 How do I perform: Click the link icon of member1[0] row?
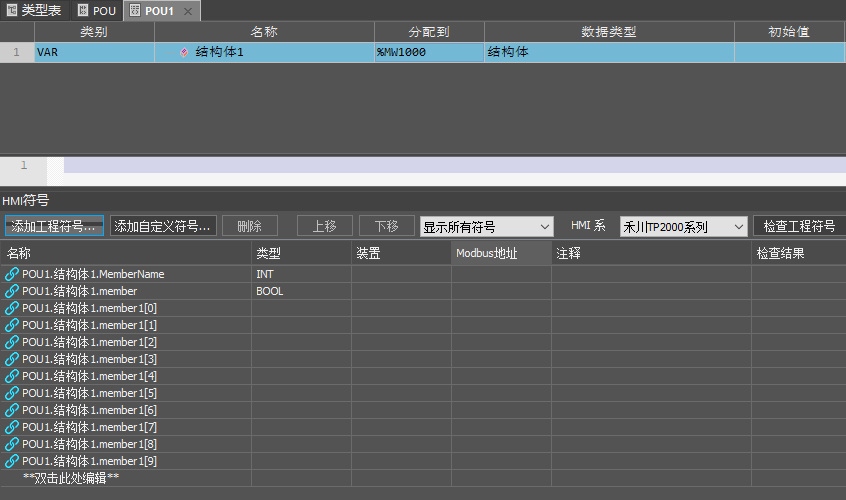tap(12, 308)
